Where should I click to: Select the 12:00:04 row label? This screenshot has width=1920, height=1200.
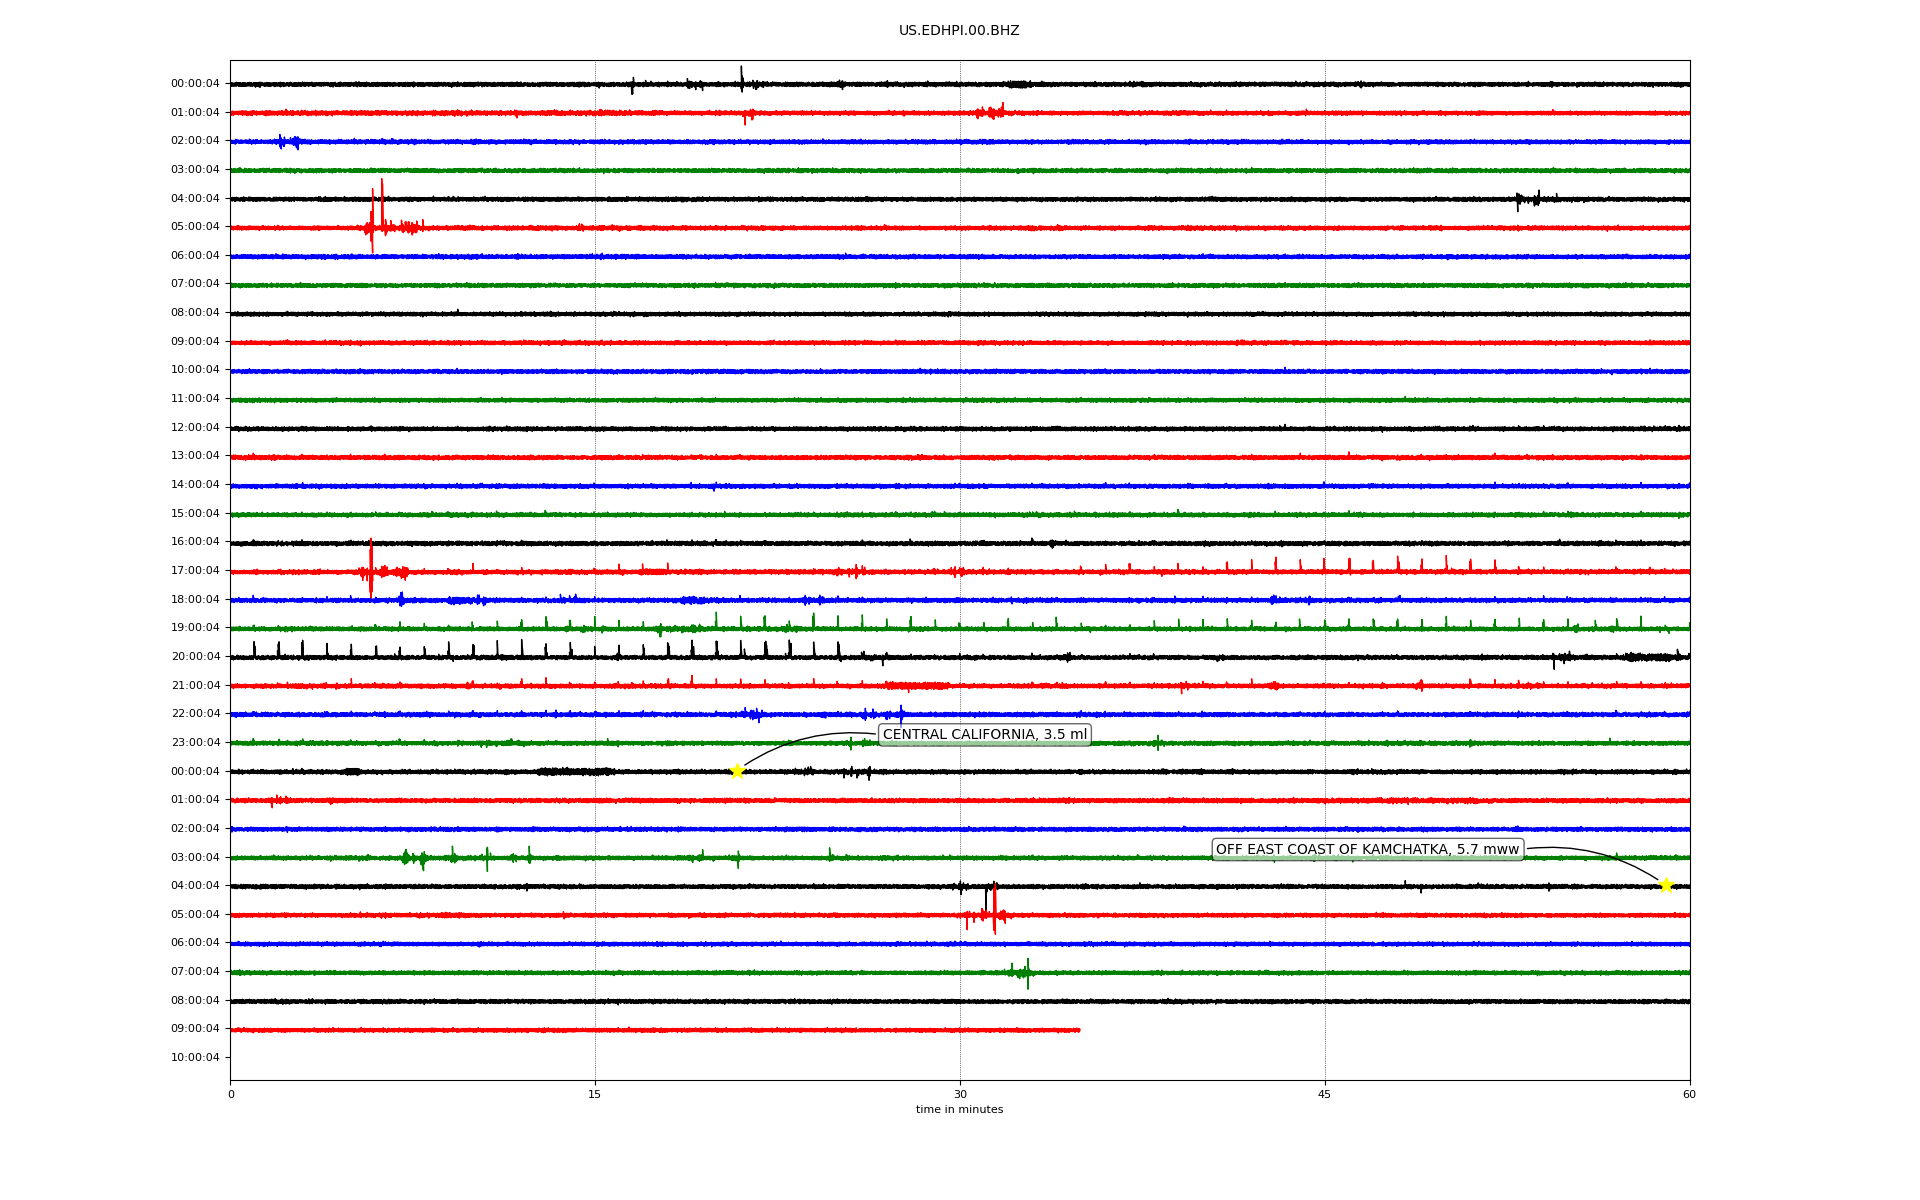pos(195,428)
